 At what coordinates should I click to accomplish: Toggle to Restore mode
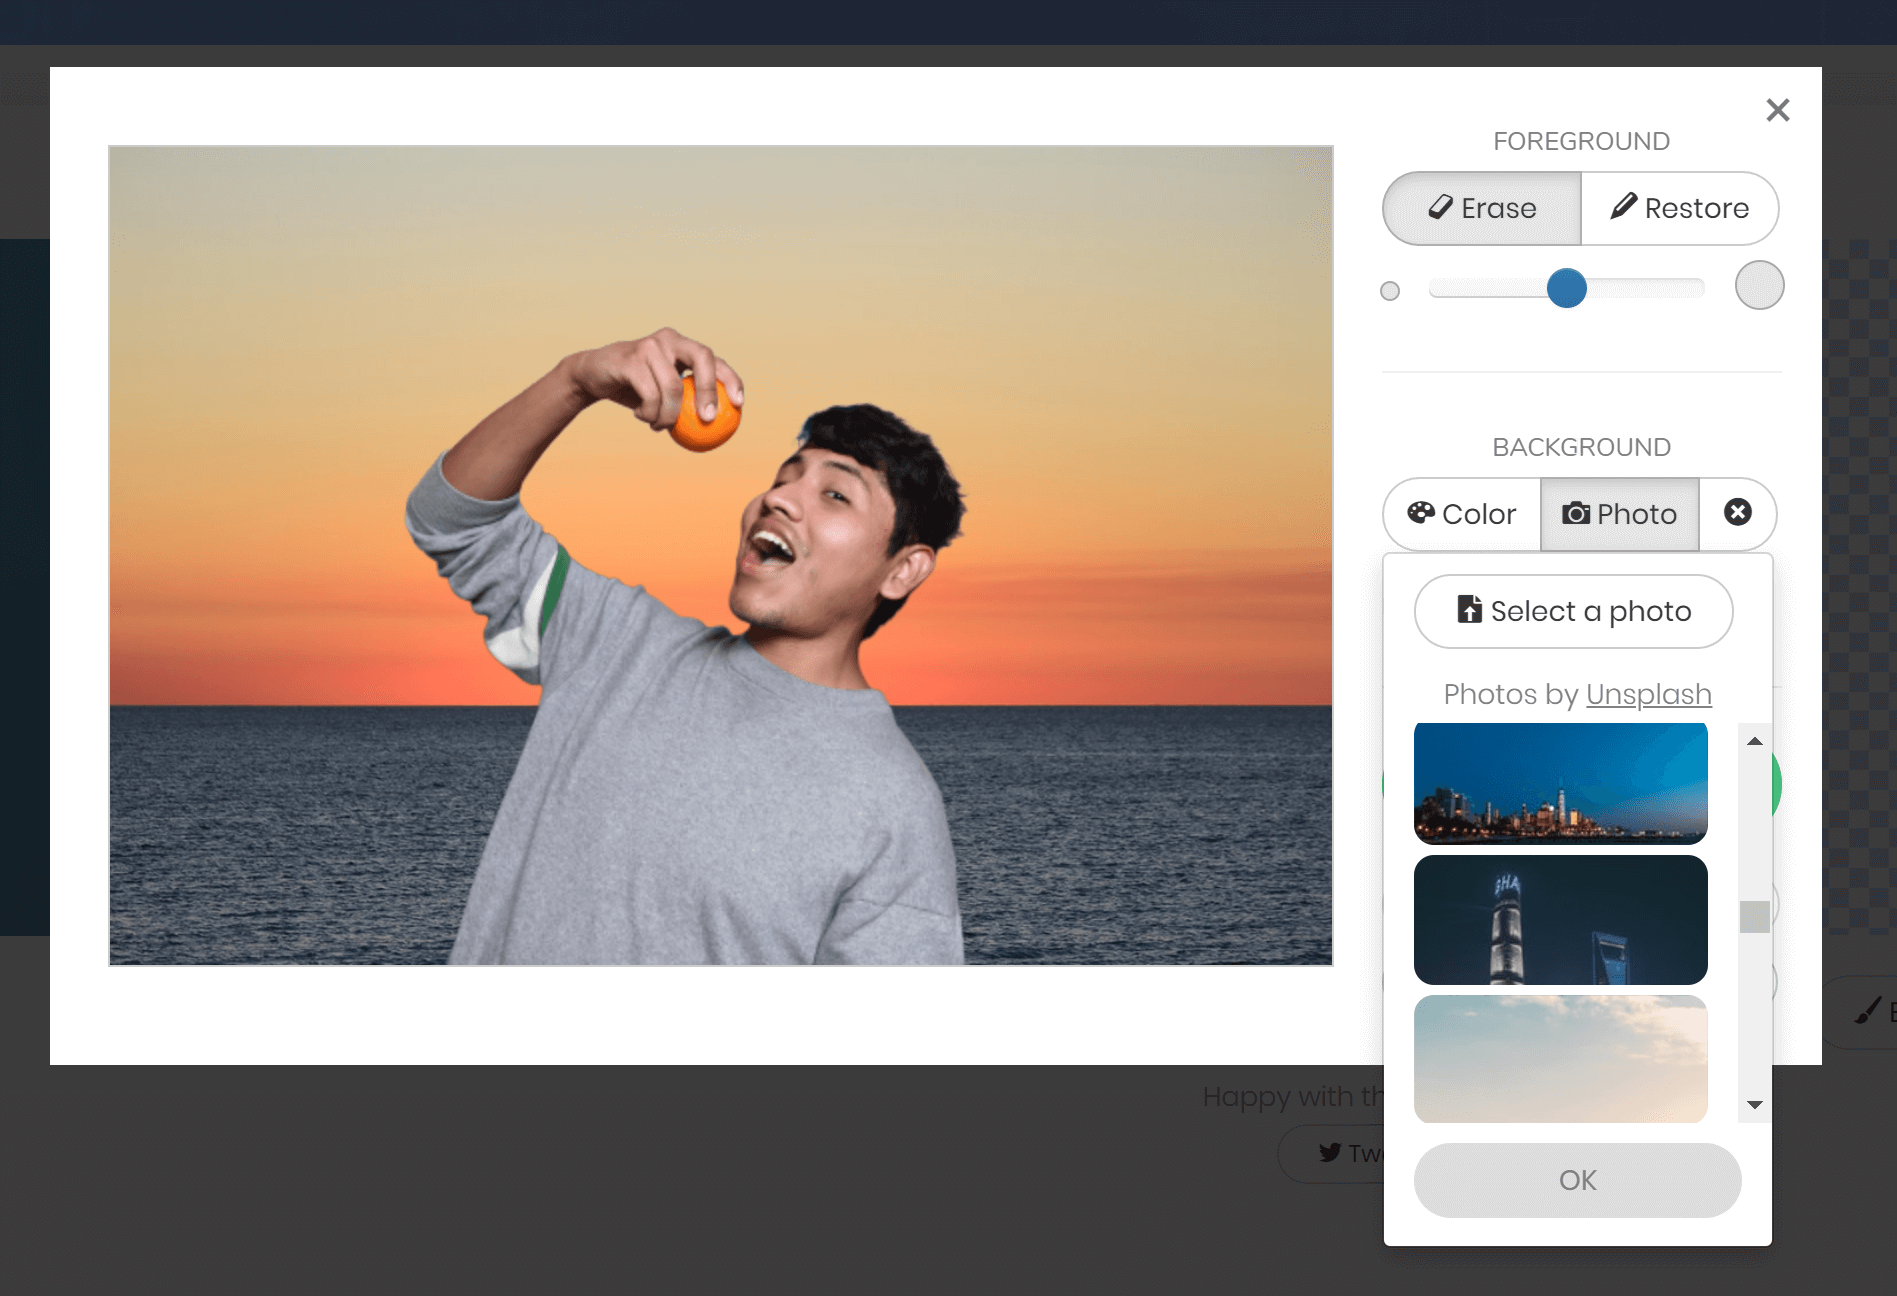point(1680,208)
